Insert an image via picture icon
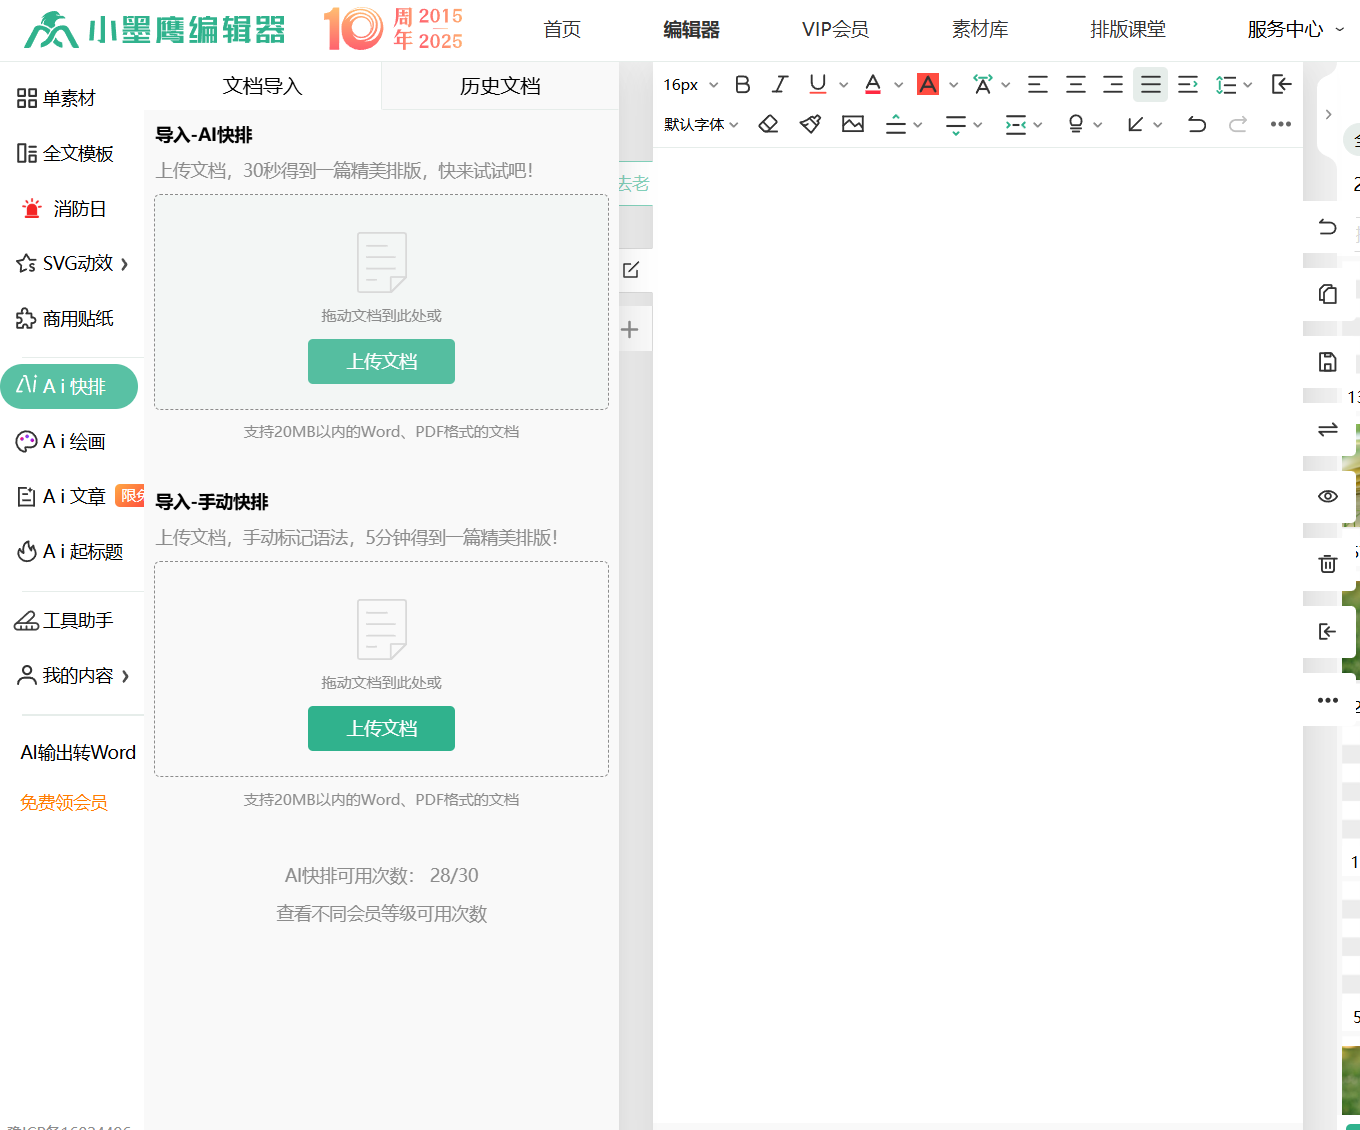The height and width of the screenshot is (1130, 1360). pos(853,124)
